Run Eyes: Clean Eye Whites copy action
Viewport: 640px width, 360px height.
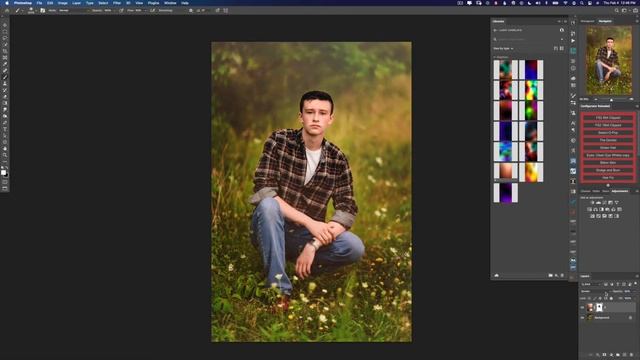coord(608,155)
